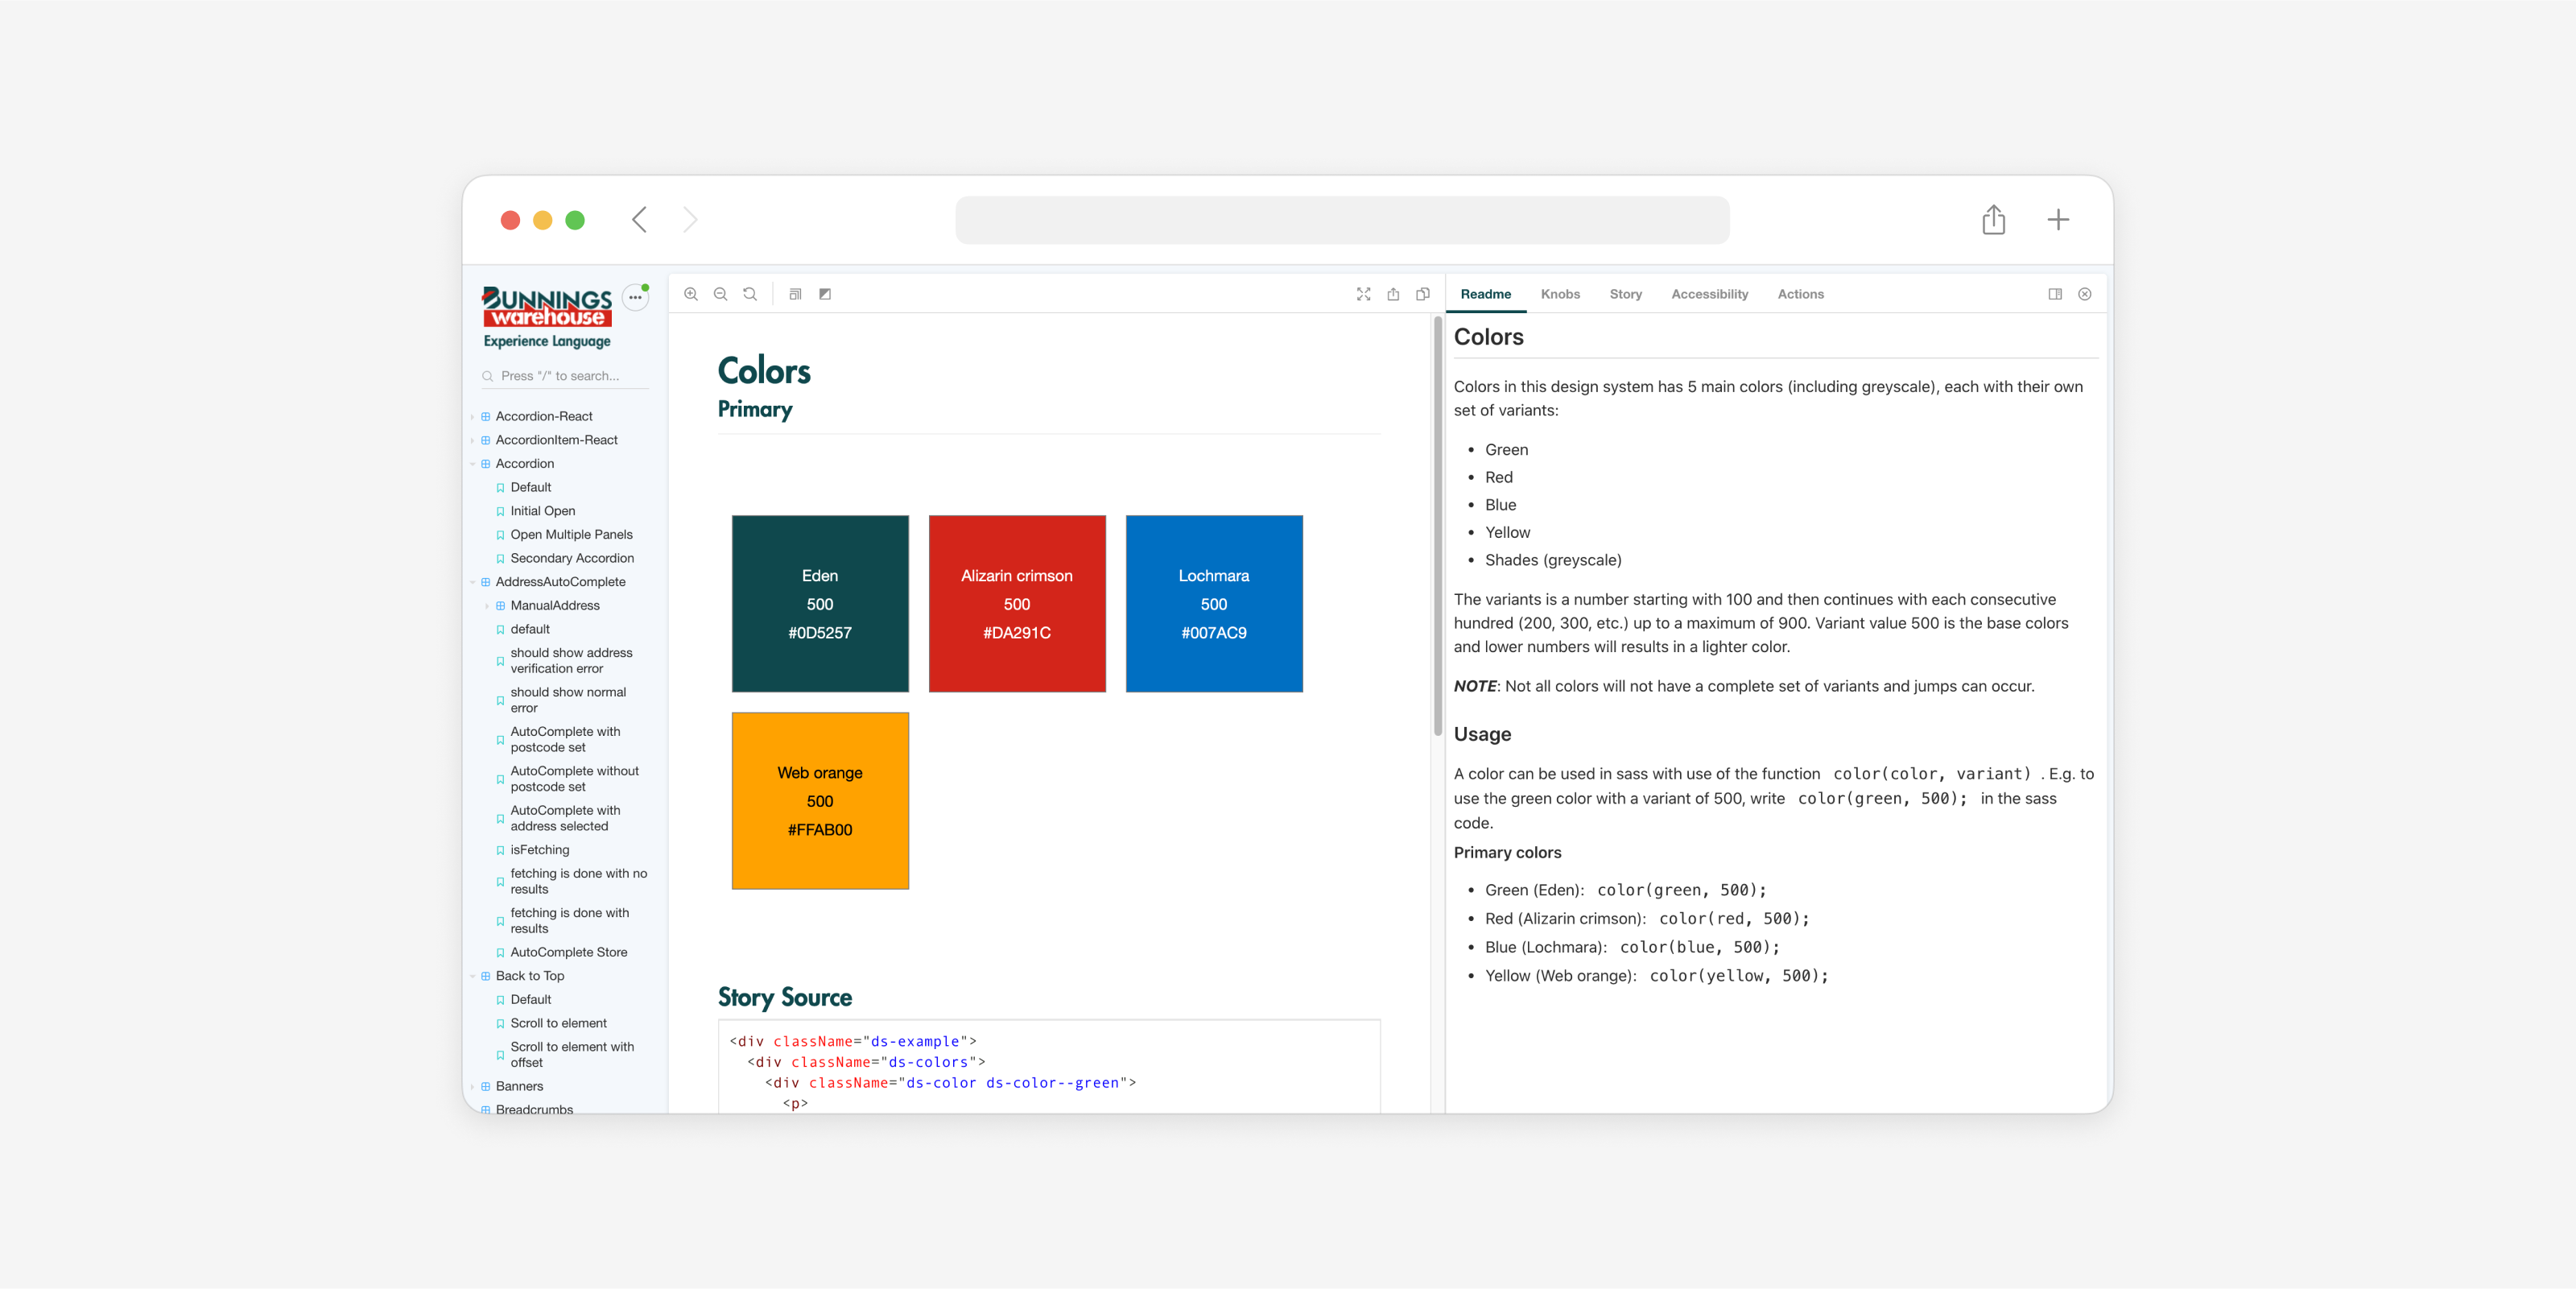
Task: Click the browser forward arrow
Action: pyautogui.click(x=690, y=220)
